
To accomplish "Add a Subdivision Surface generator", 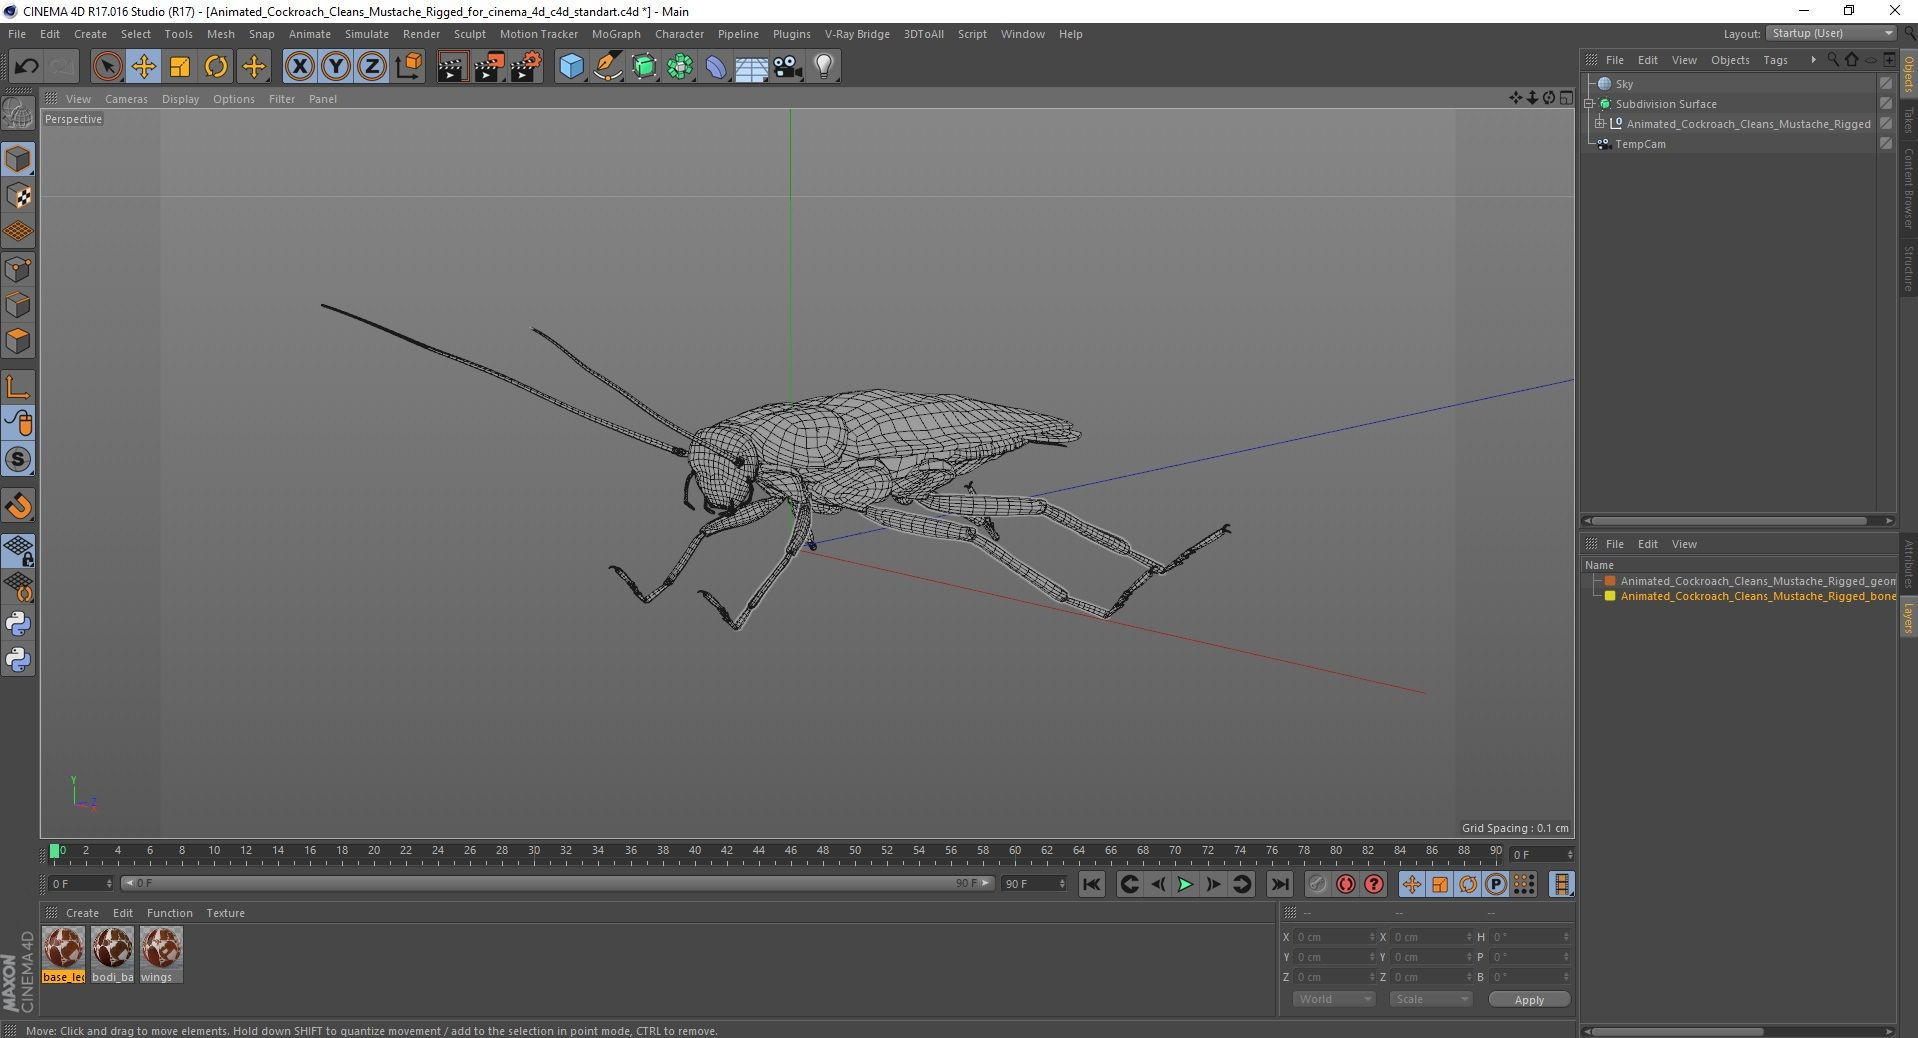I will [644, 67].
